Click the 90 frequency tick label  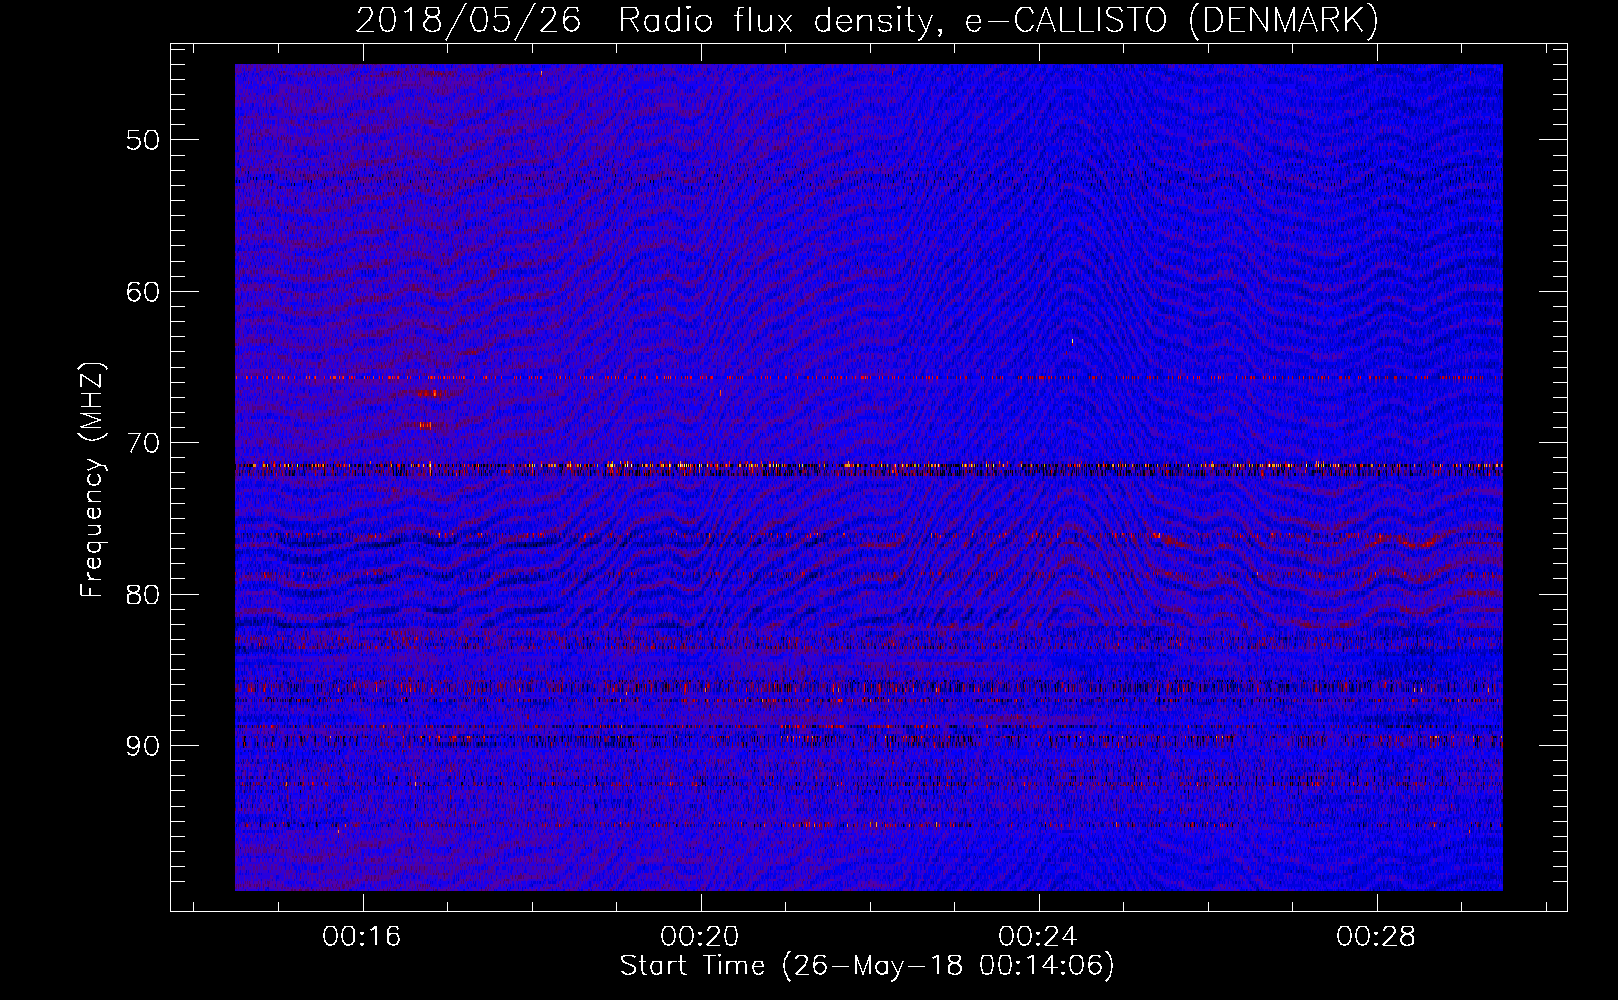[143, 746]
